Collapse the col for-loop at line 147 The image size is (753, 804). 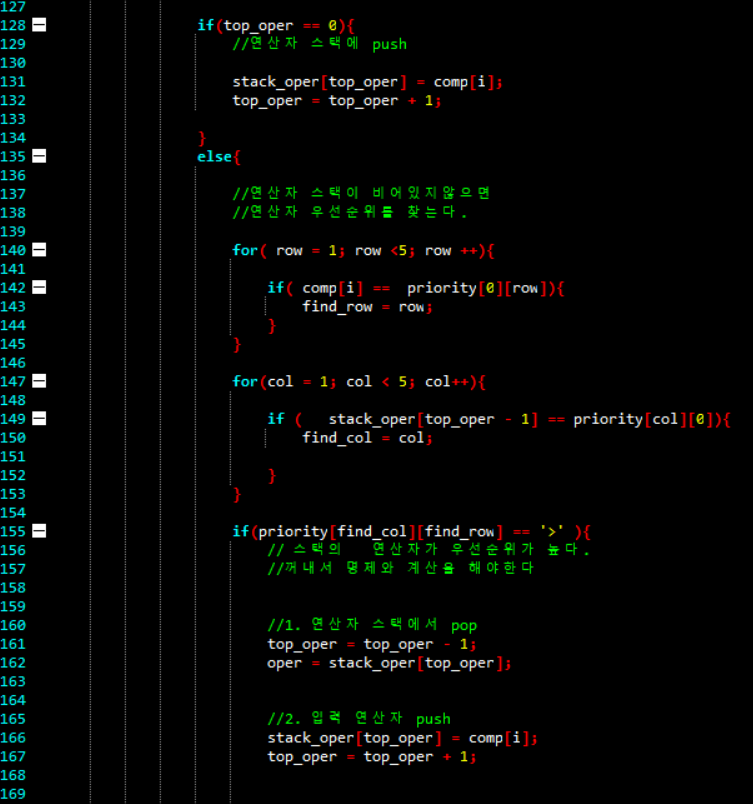[x=39, y=381]
